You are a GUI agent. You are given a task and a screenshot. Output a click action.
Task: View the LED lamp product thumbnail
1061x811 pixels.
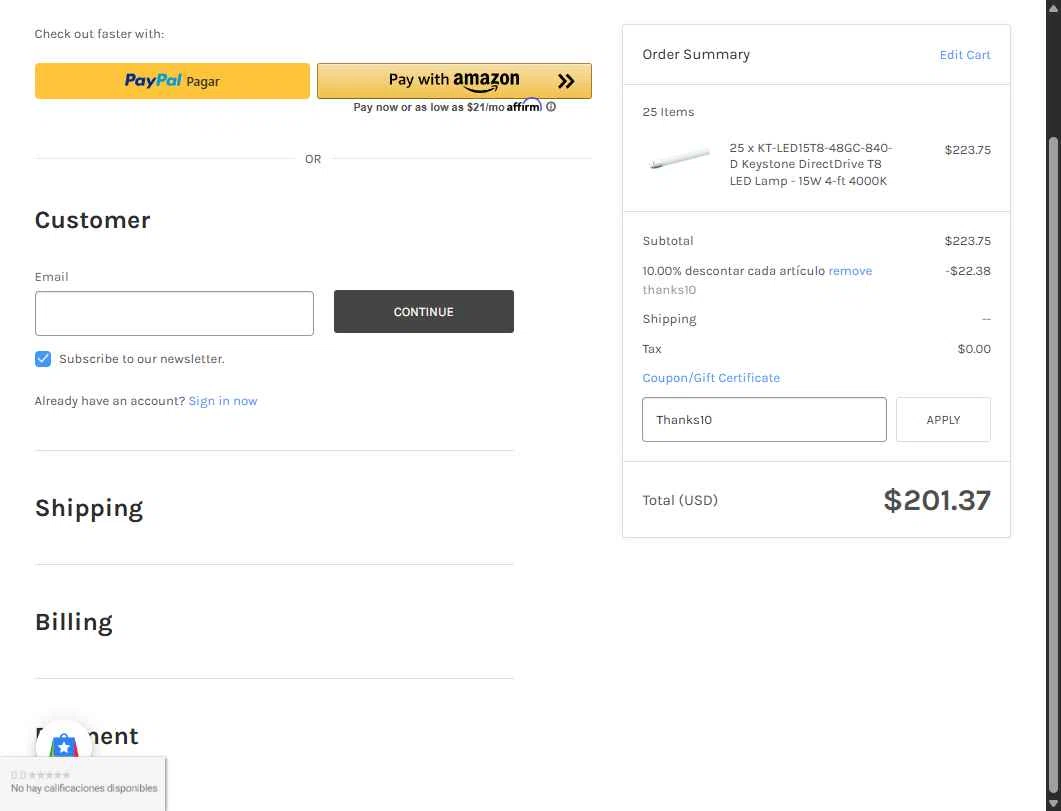(679, 158)
